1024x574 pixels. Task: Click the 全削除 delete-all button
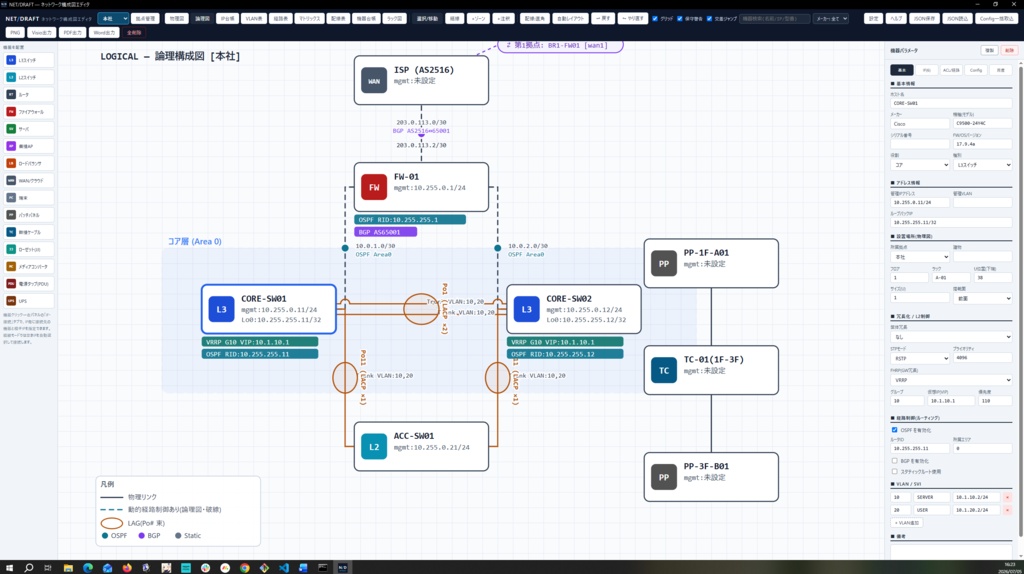tap(134, 32)
